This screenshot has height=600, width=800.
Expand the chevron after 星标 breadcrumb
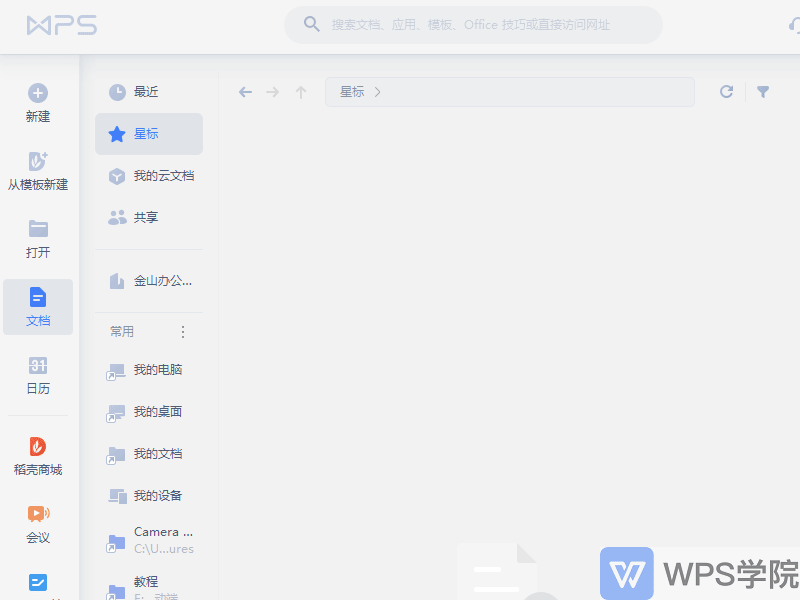(x=377, y=91)
